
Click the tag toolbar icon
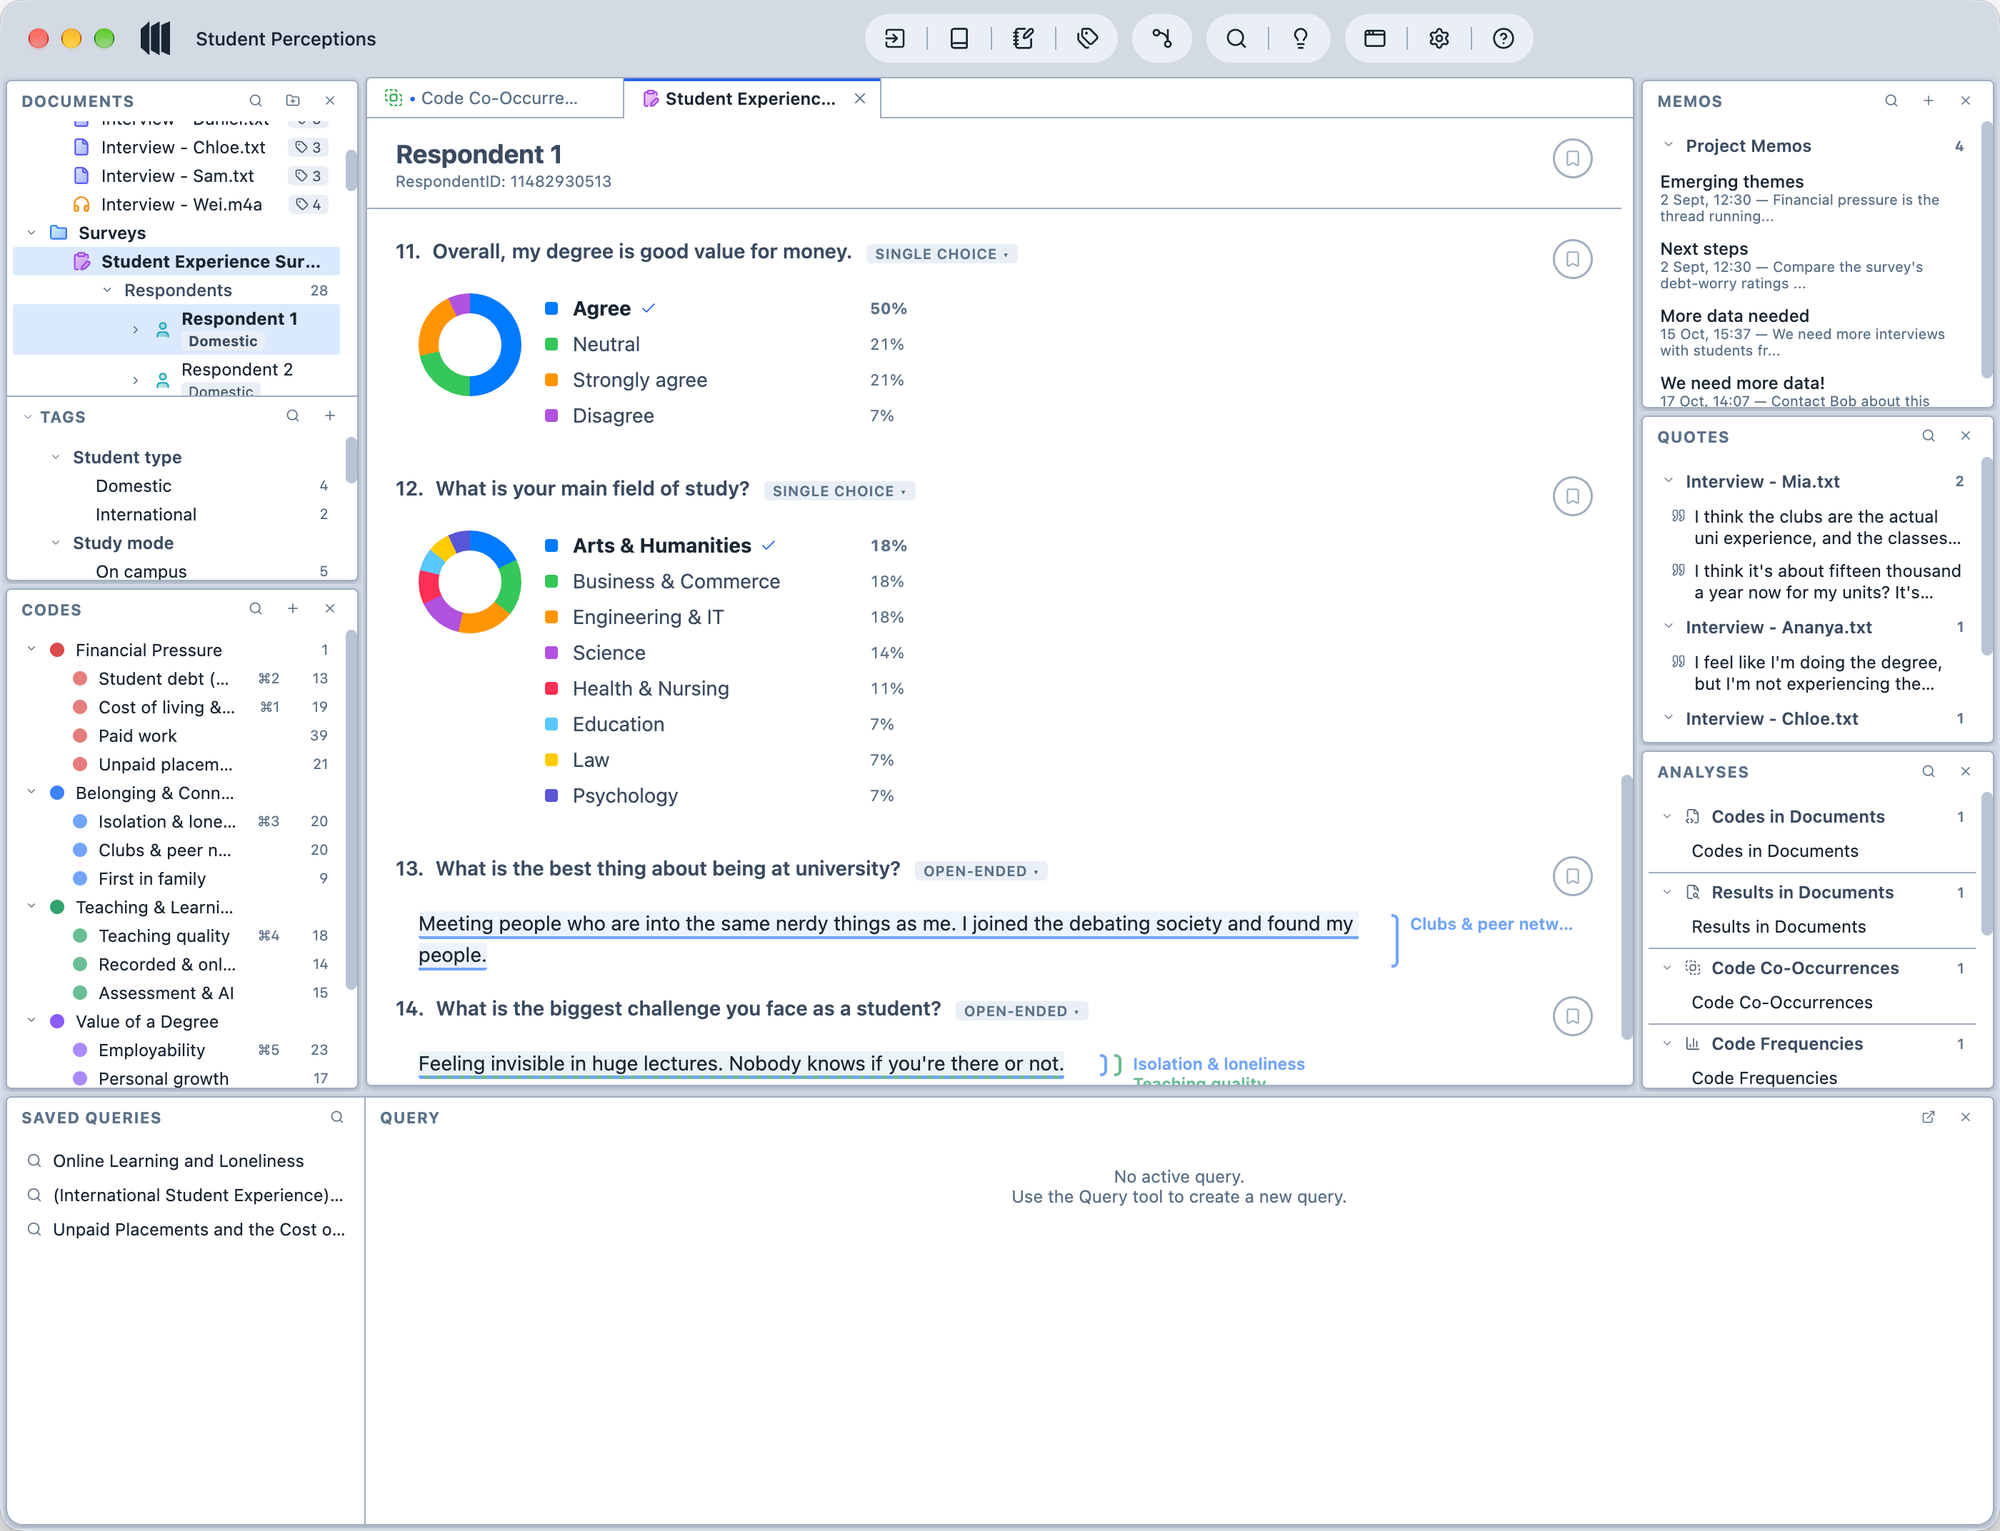(x=1088, y=39)
